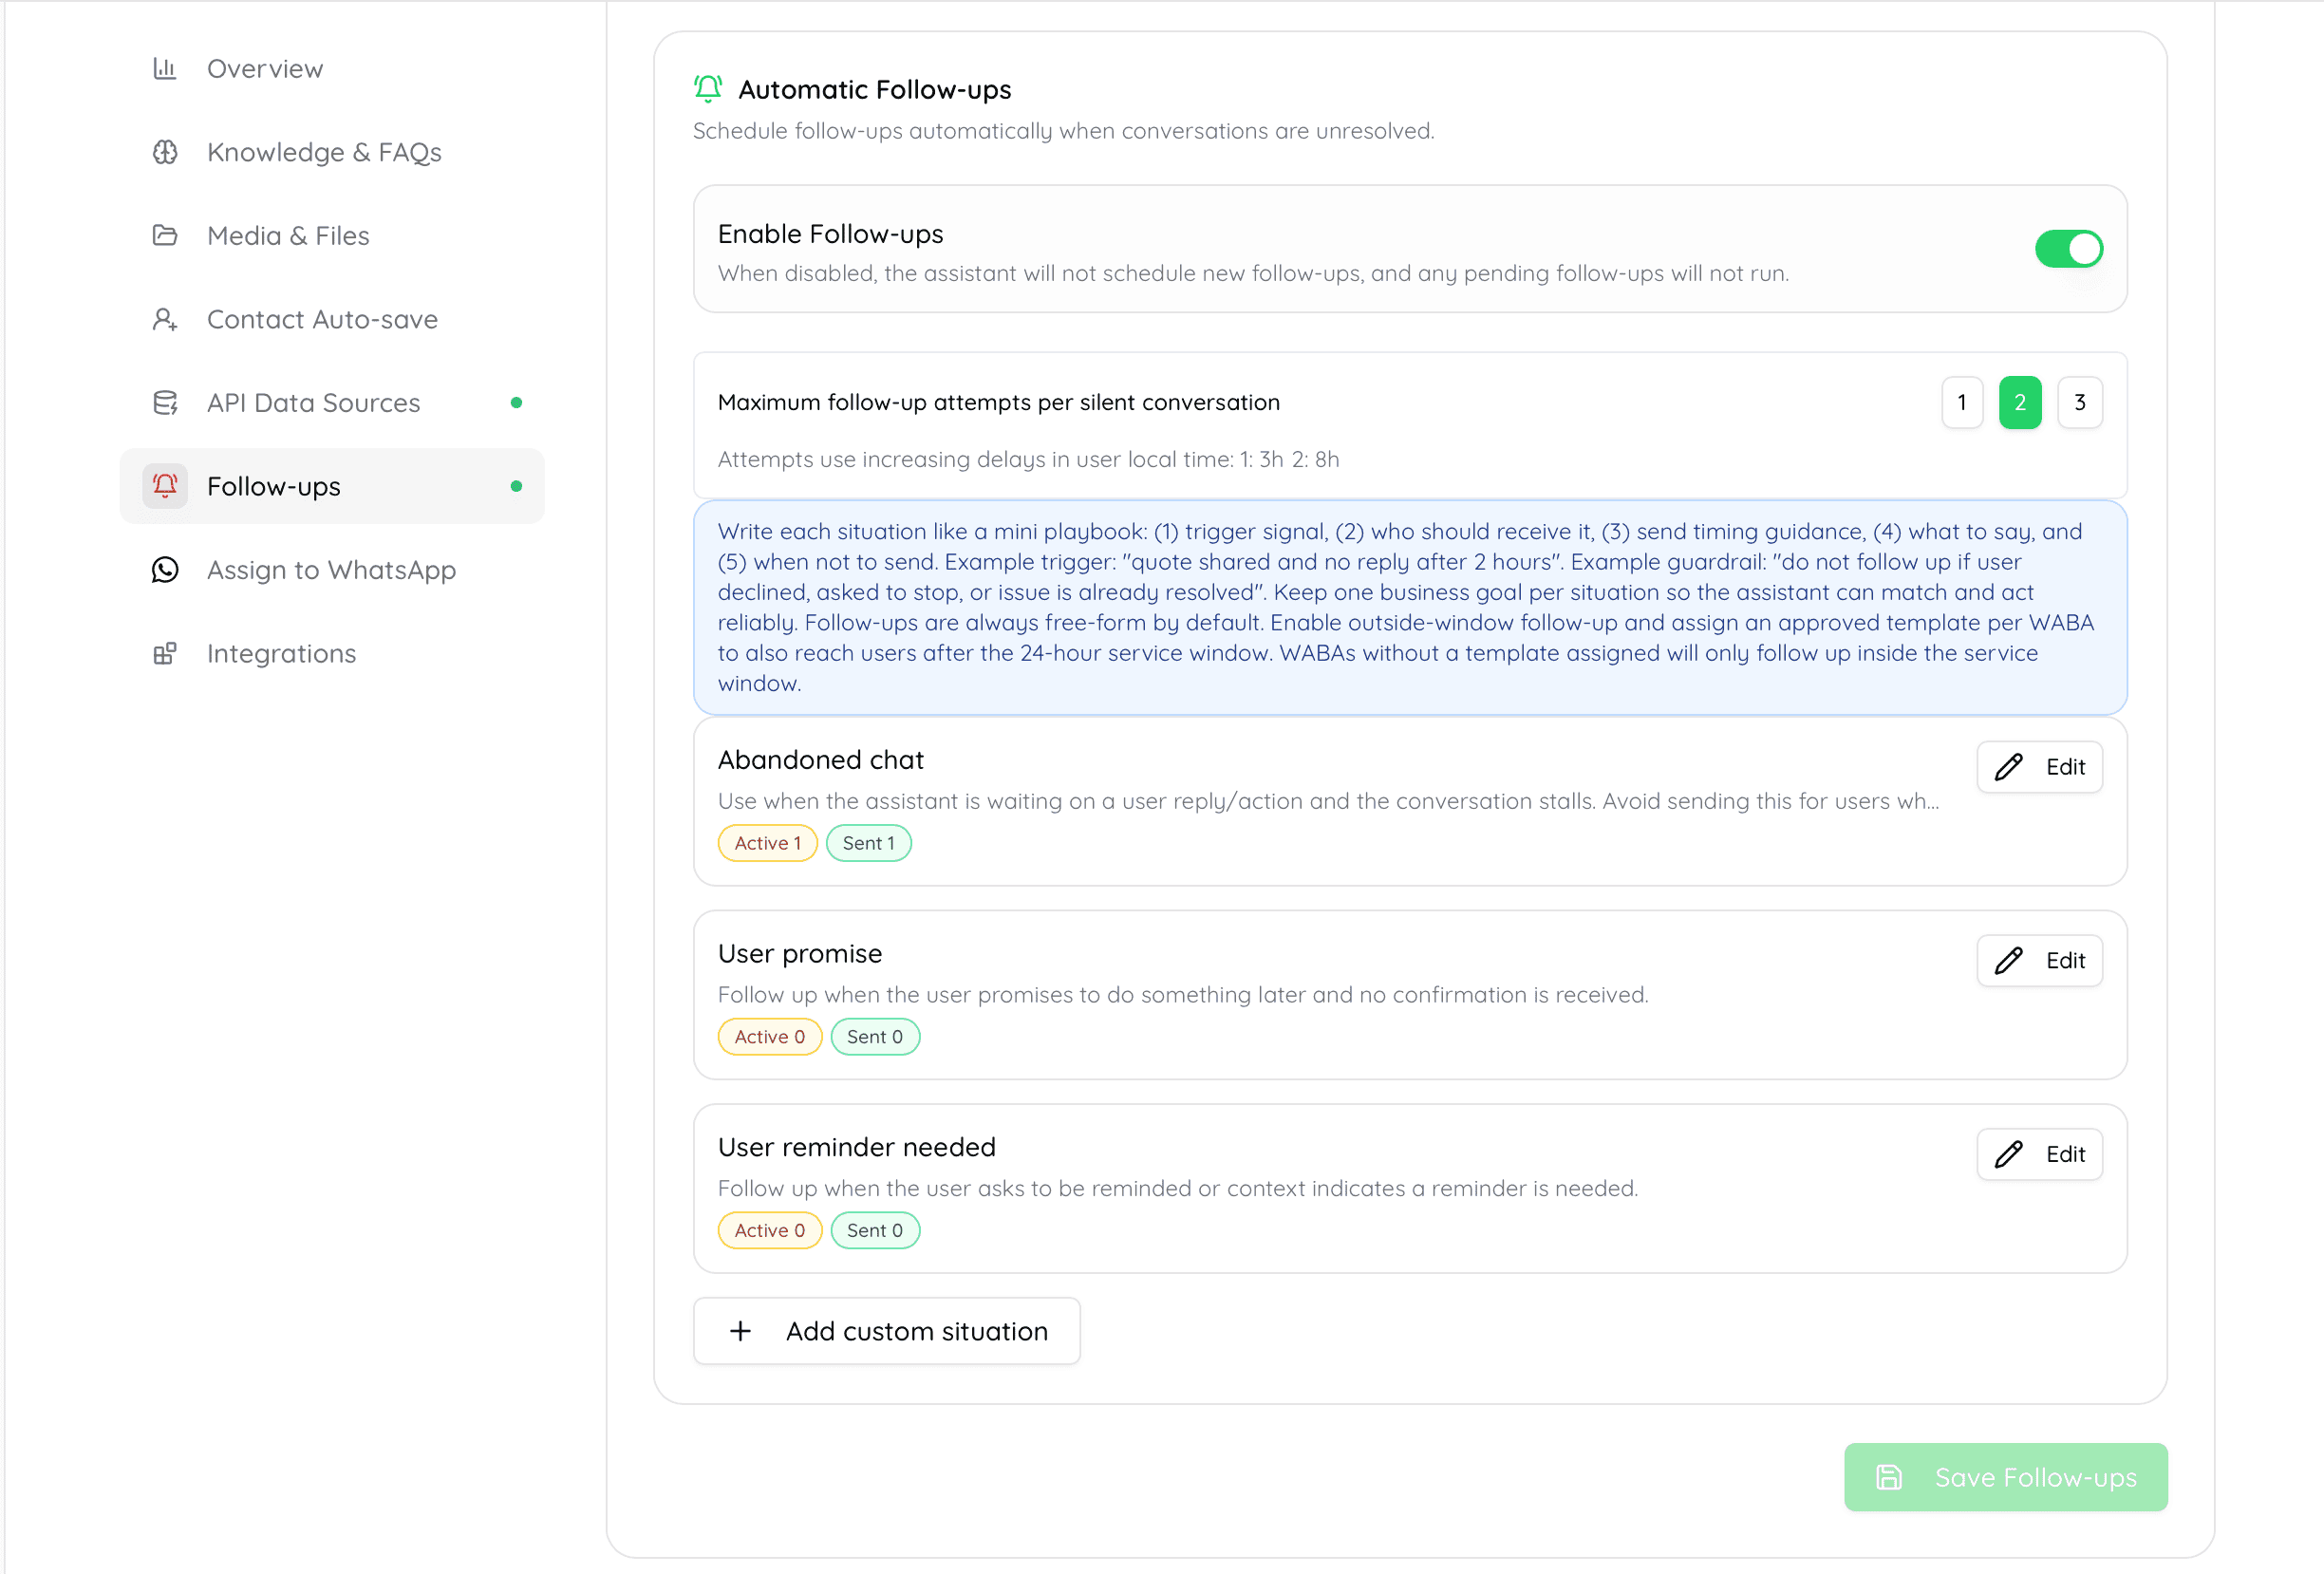Click Active 0 badge under User promise

coord(770,1037)
